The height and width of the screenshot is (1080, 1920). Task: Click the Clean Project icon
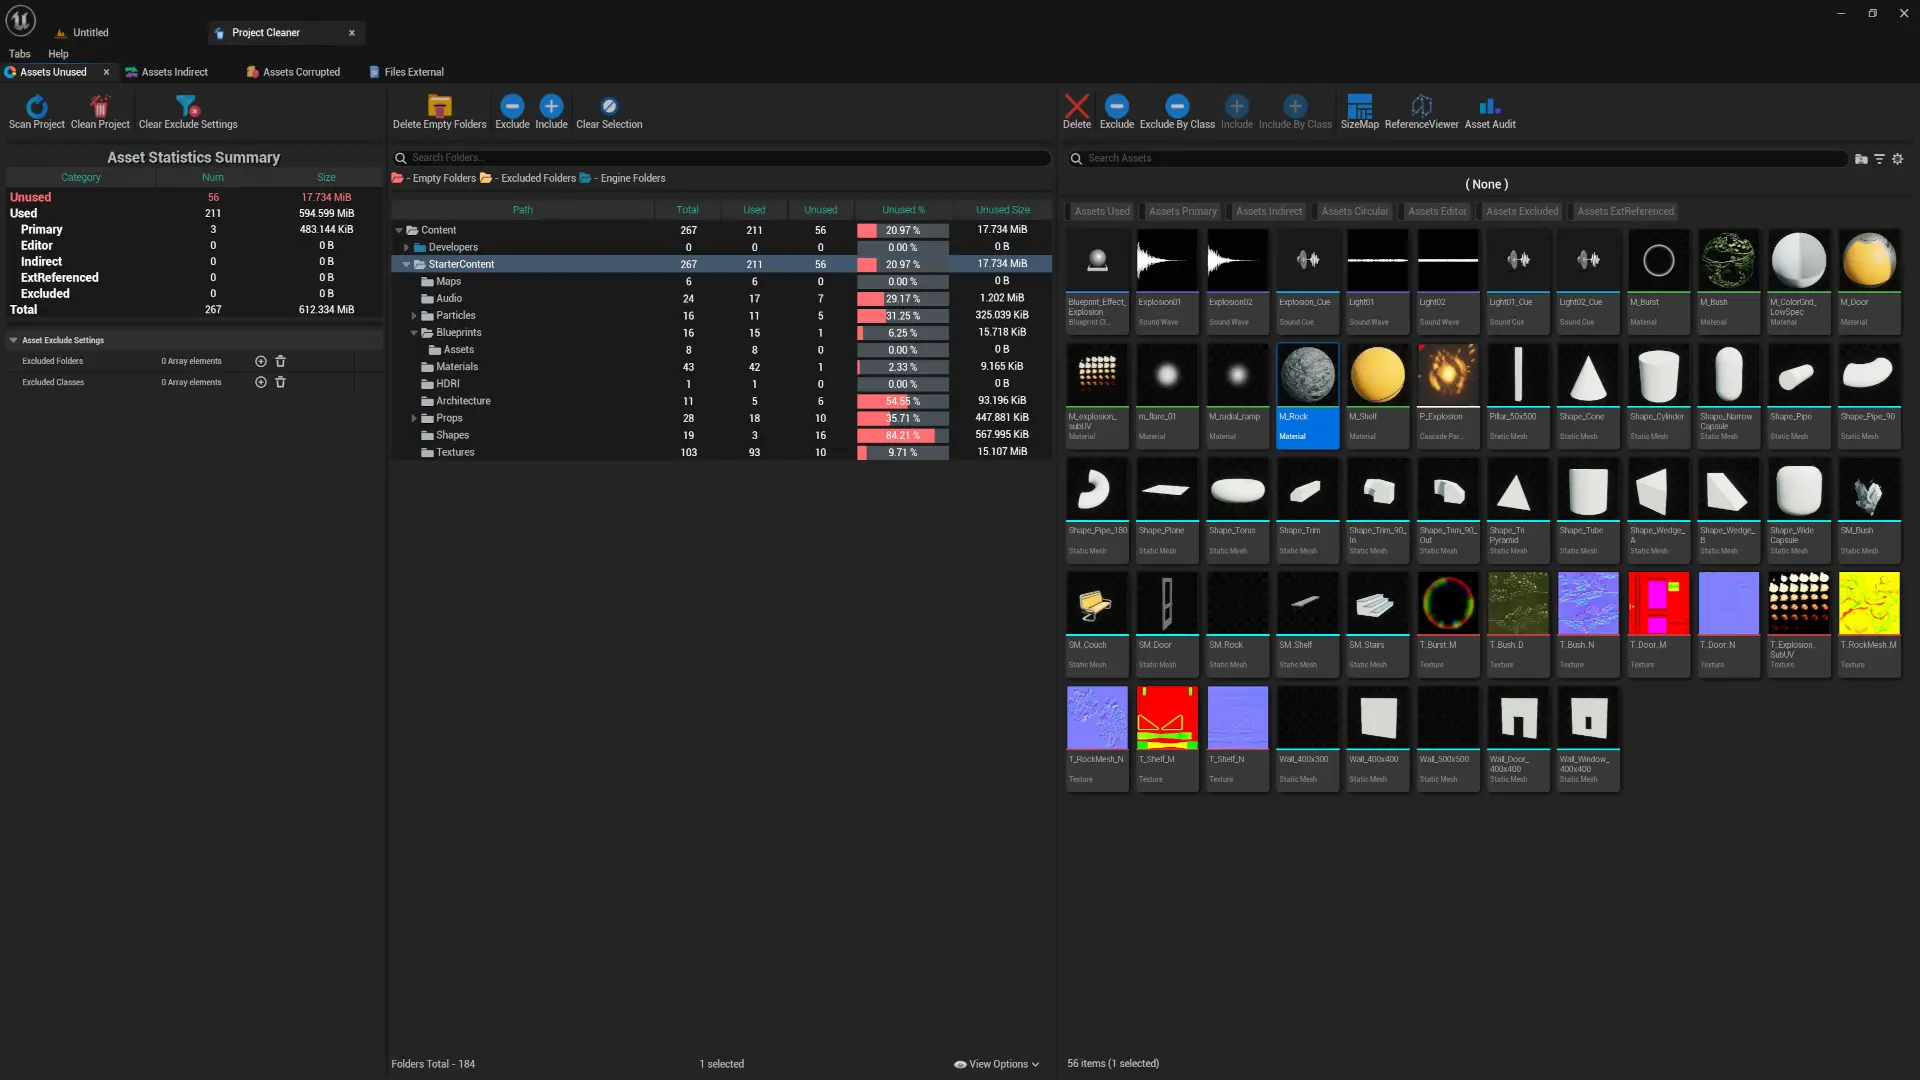pos(100,107)
